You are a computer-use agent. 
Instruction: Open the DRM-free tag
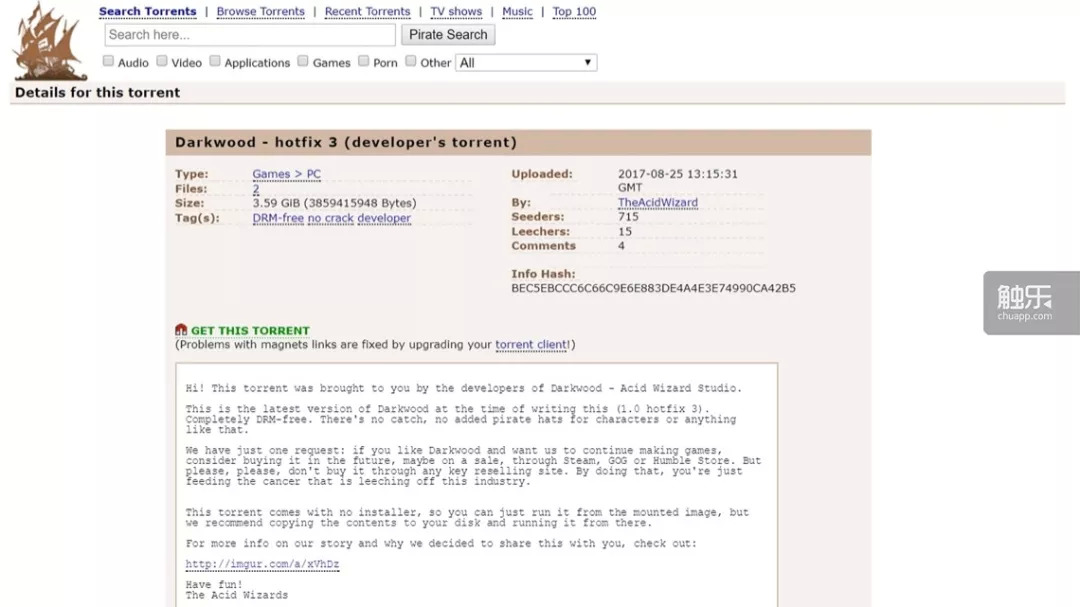click(278, 218)
